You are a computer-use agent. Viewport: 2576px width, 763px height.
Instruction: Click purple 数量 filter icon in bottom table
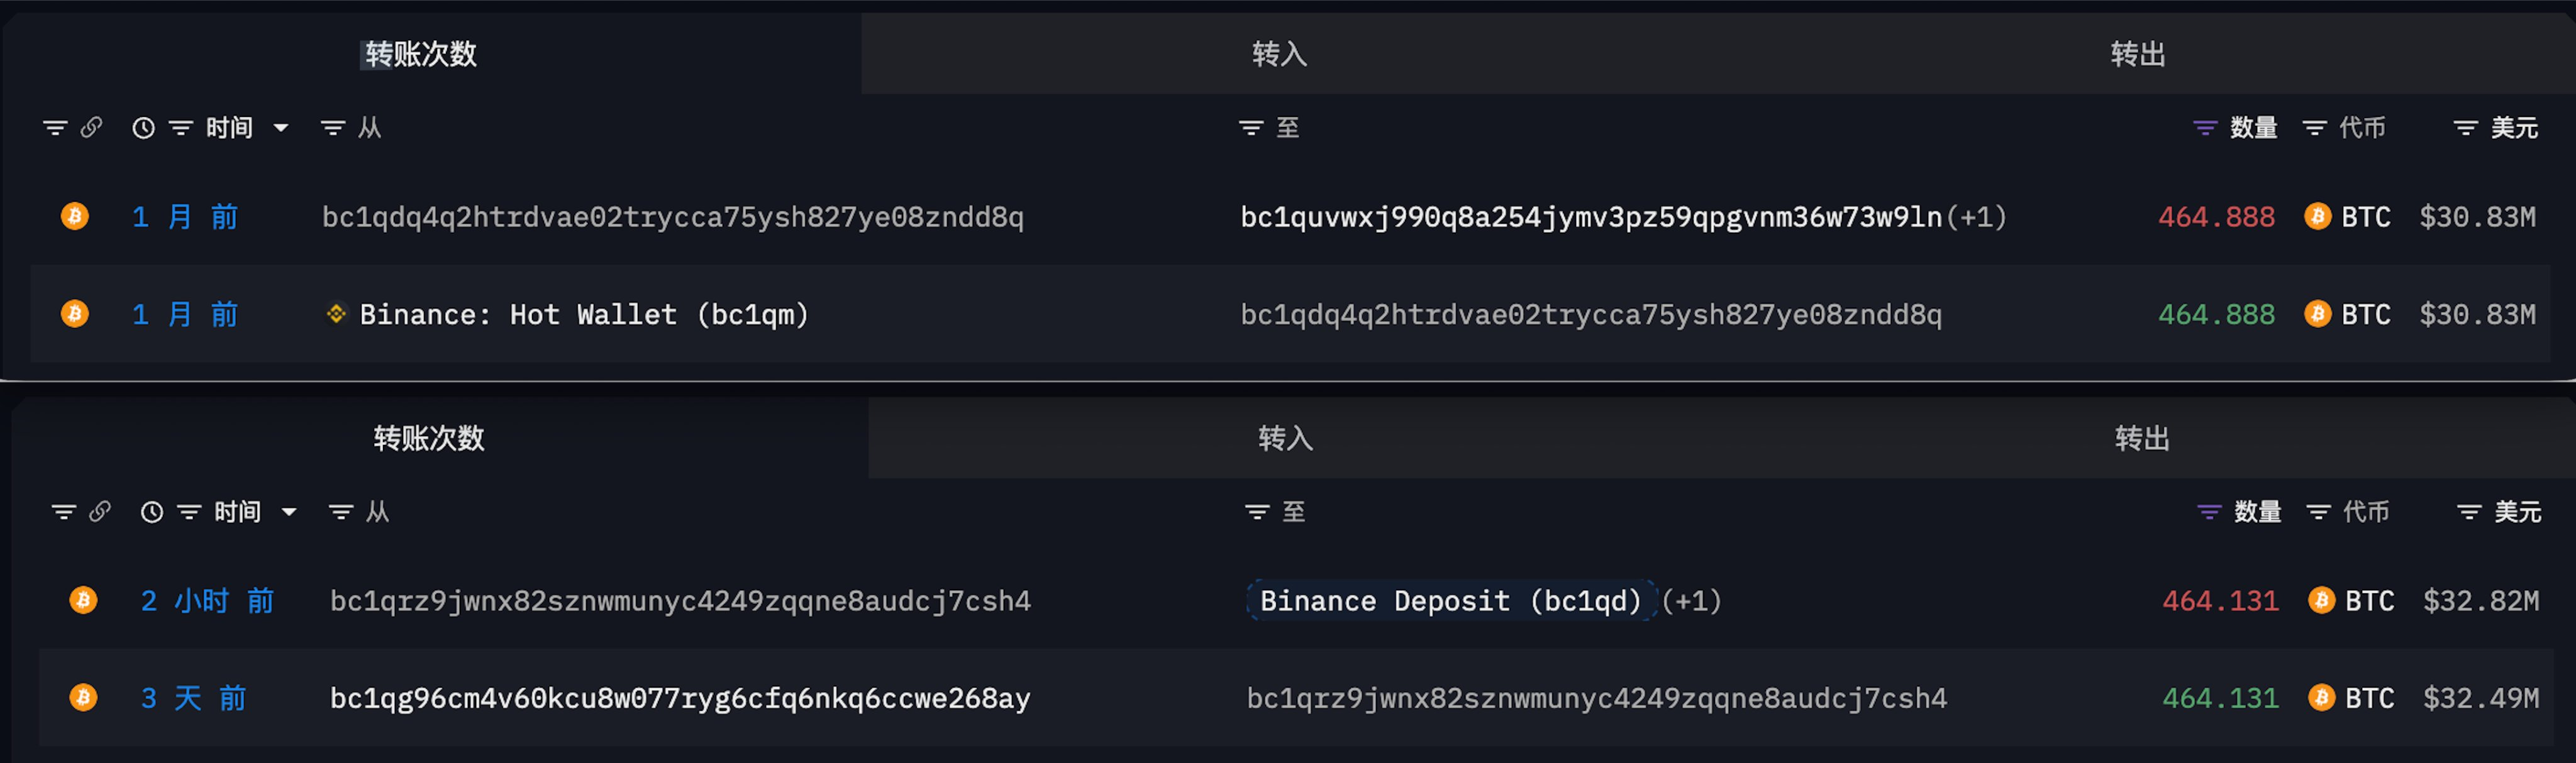(x=2209, y=513)
